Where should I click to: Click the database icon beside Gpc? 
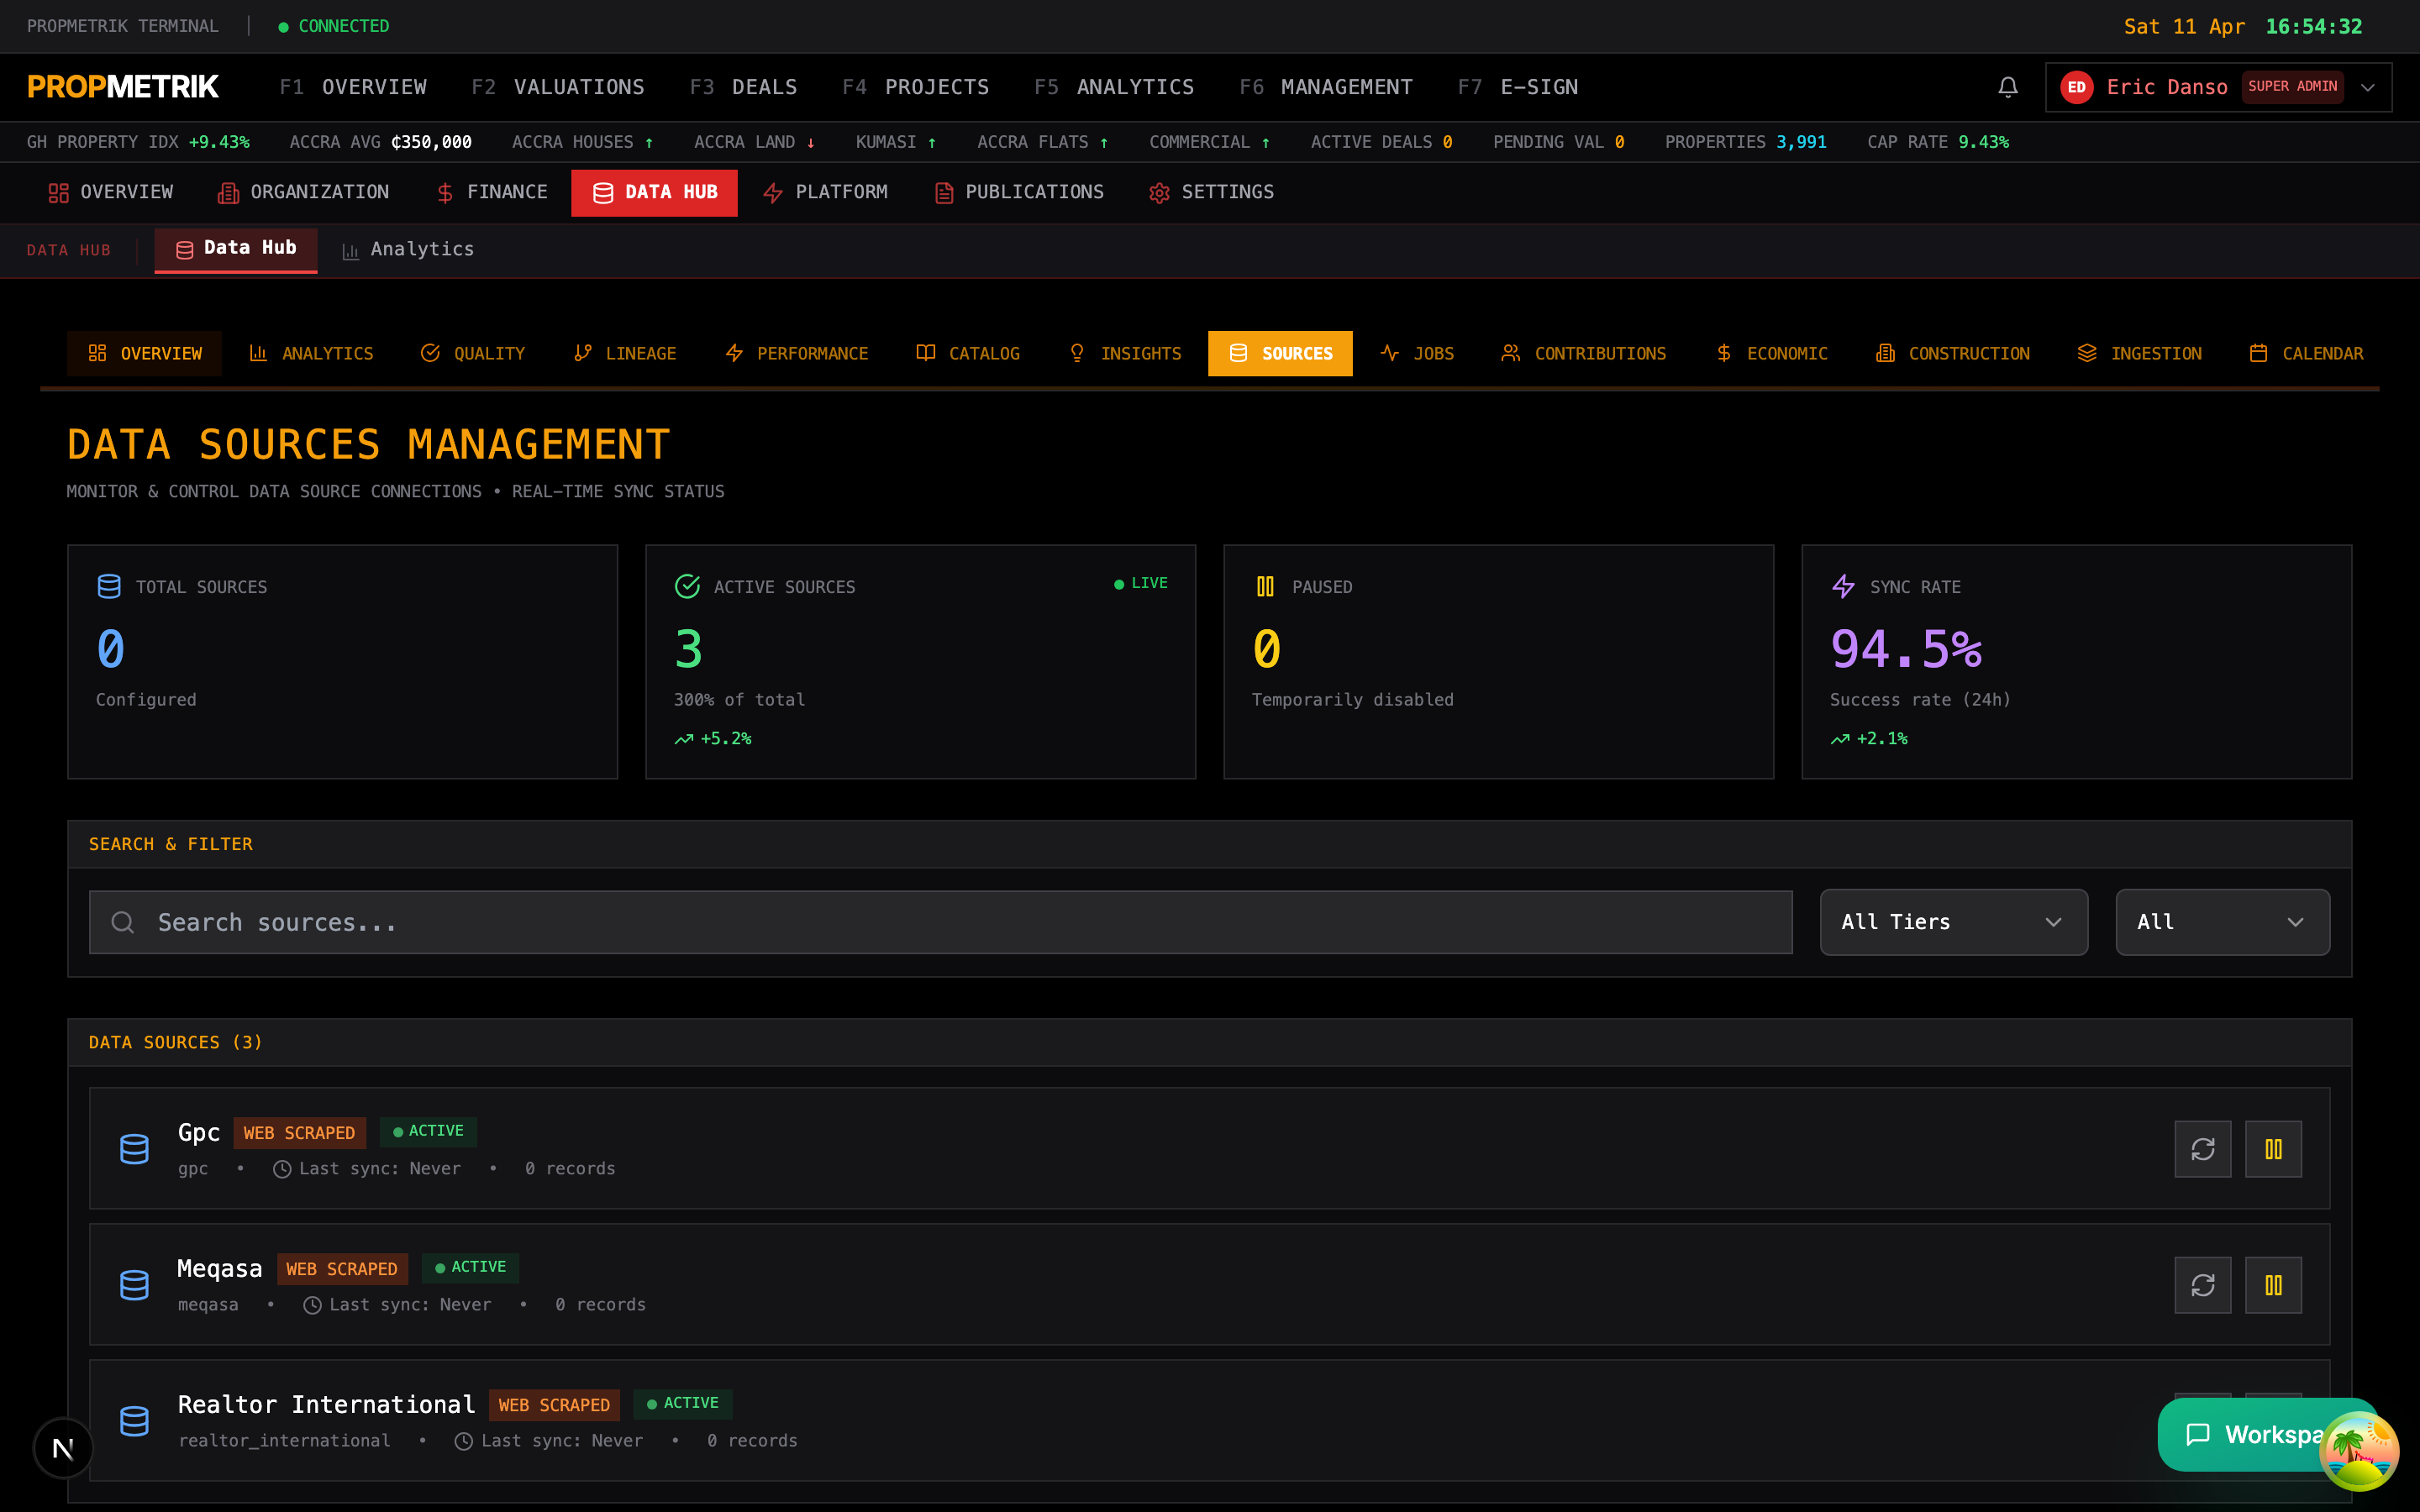click(x=134, y=1149)
